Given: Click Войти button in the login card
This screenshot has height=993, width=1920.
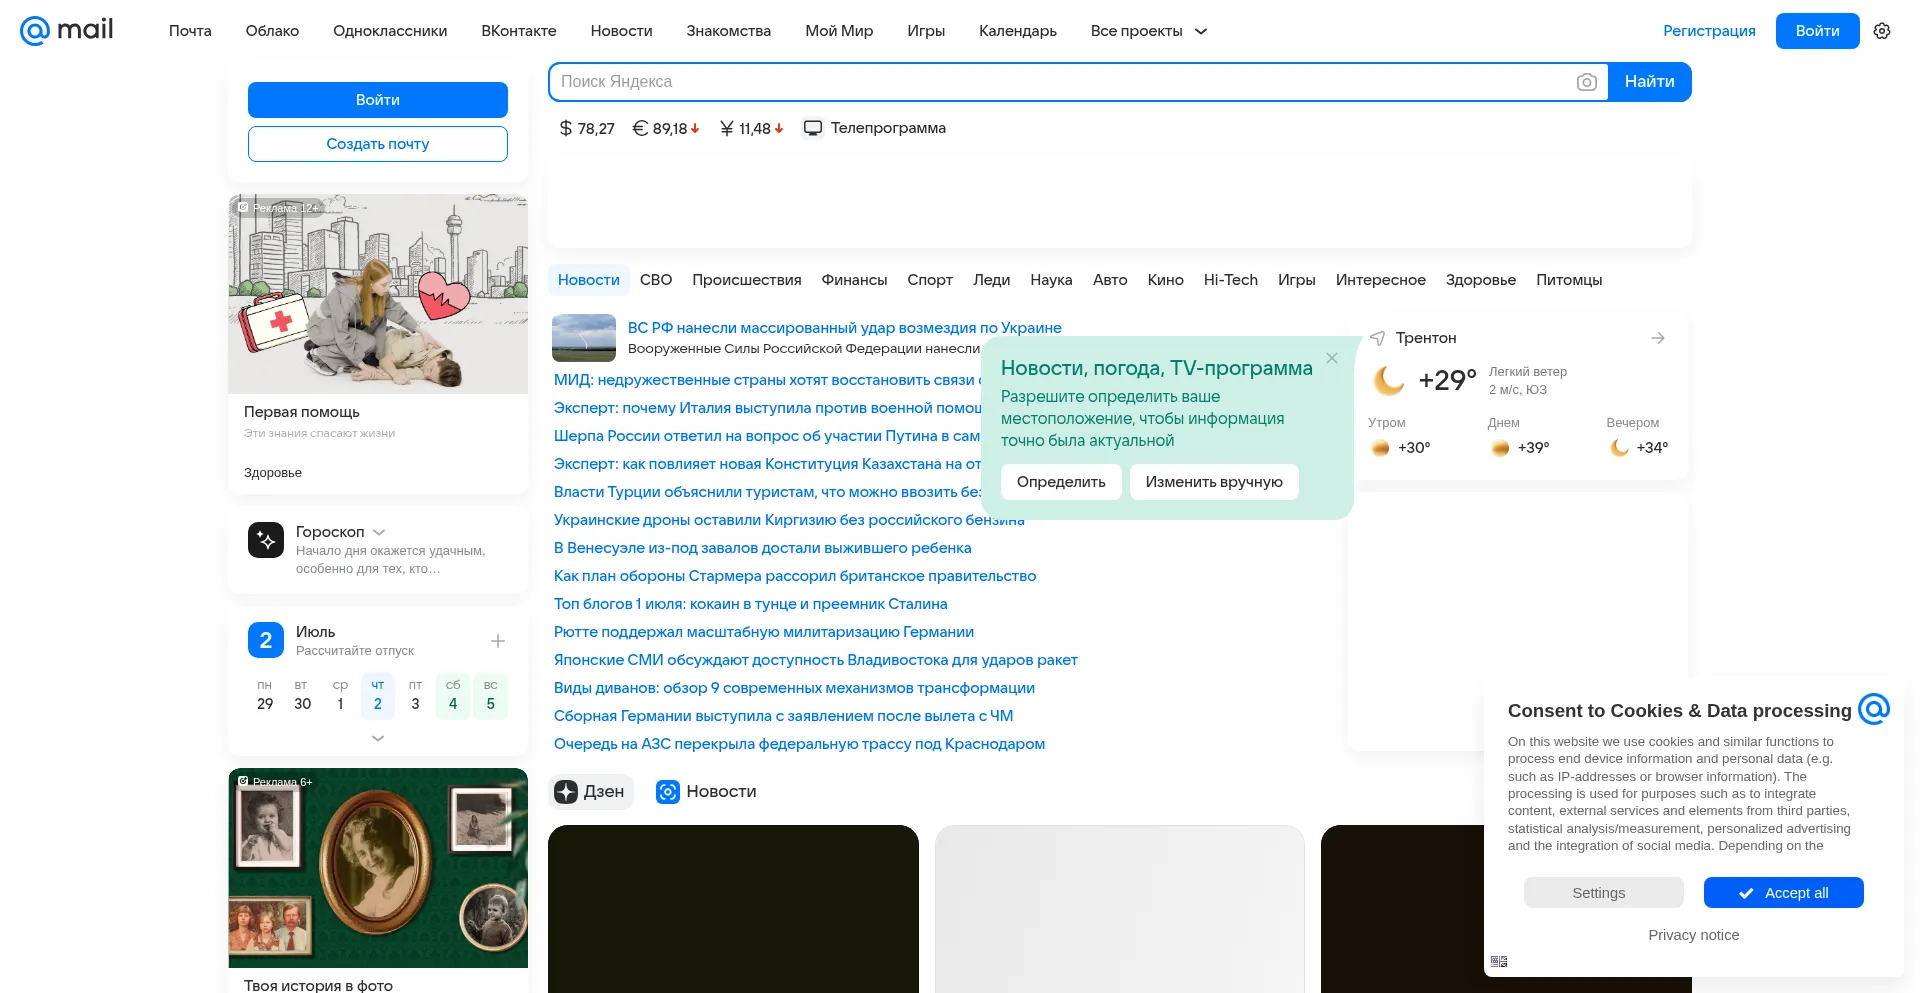Looking at the screenshot, I should [378, 100].
